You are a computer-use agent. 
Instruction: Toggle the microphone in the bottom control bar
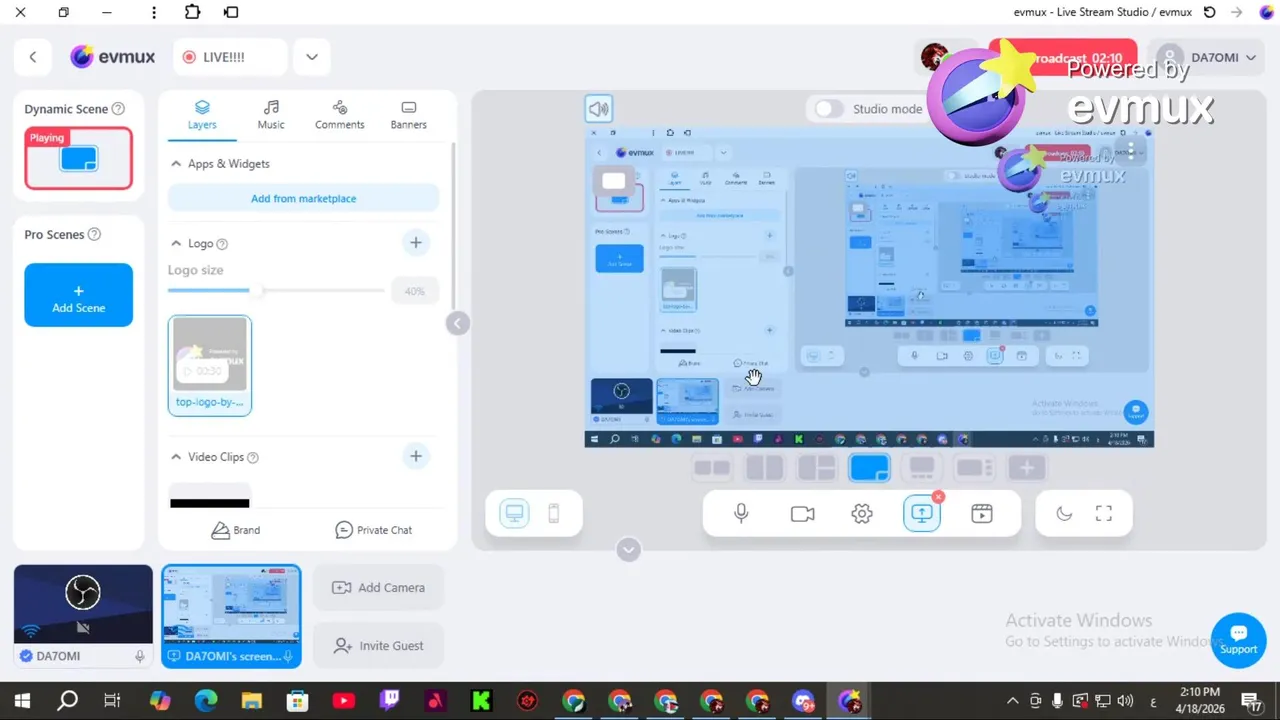coord(741,513)
